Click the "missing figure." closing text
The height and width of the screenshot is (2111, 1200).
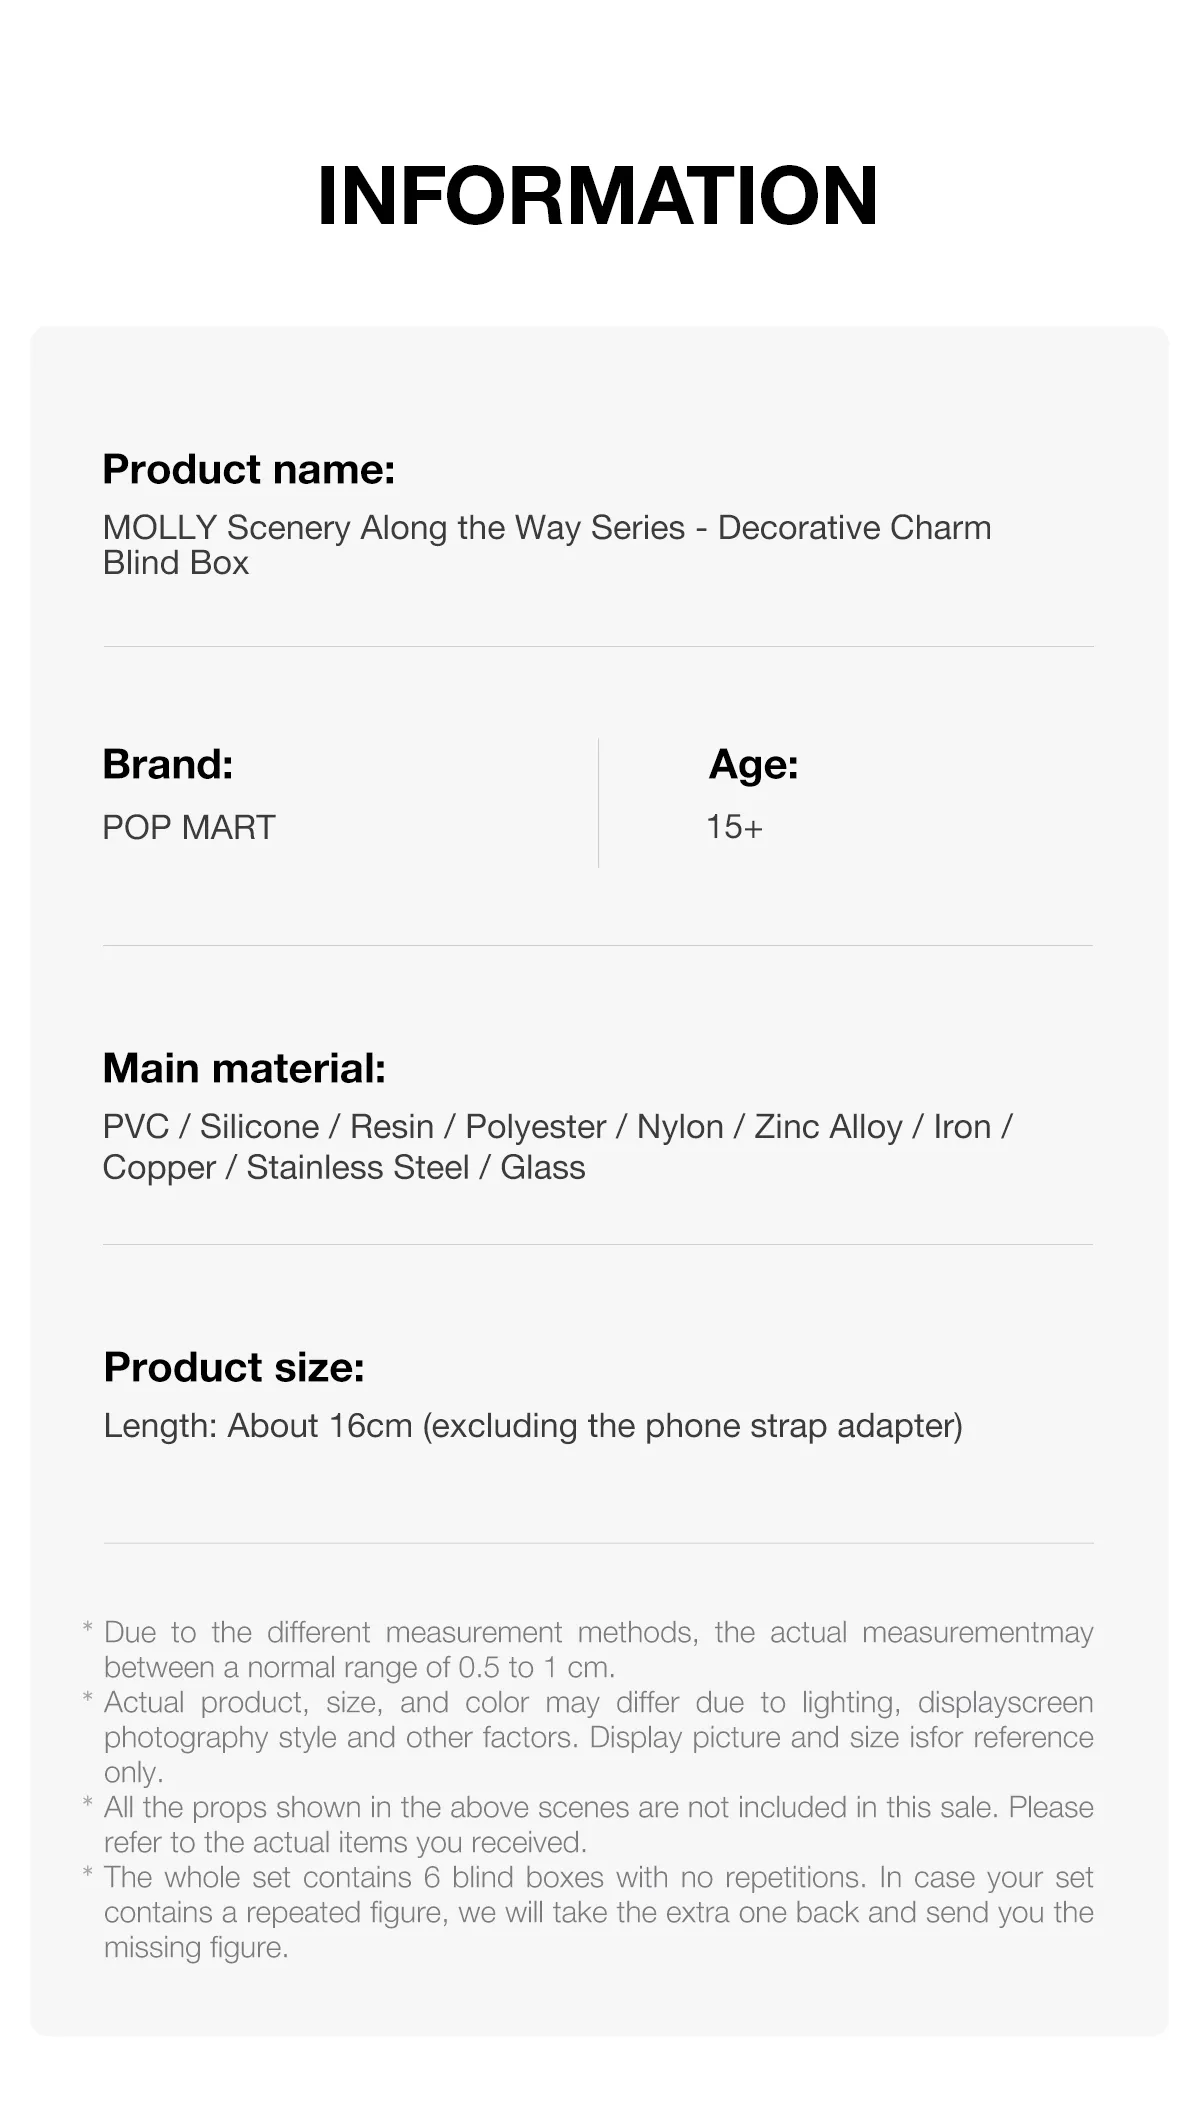(x=196, y=1947)
